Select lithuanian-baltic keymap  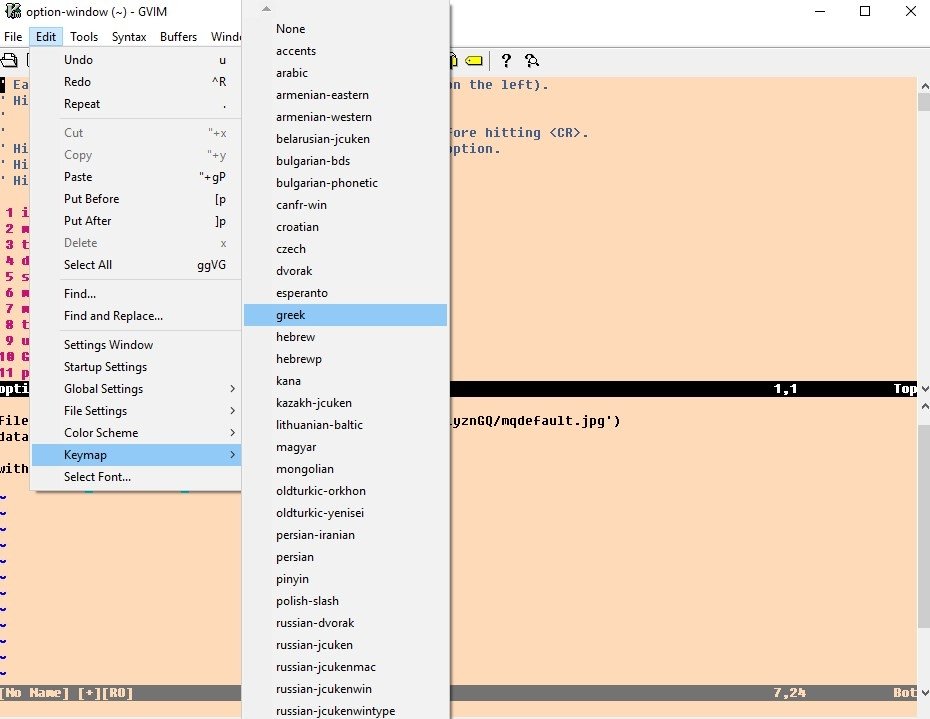tap(345, 425)
